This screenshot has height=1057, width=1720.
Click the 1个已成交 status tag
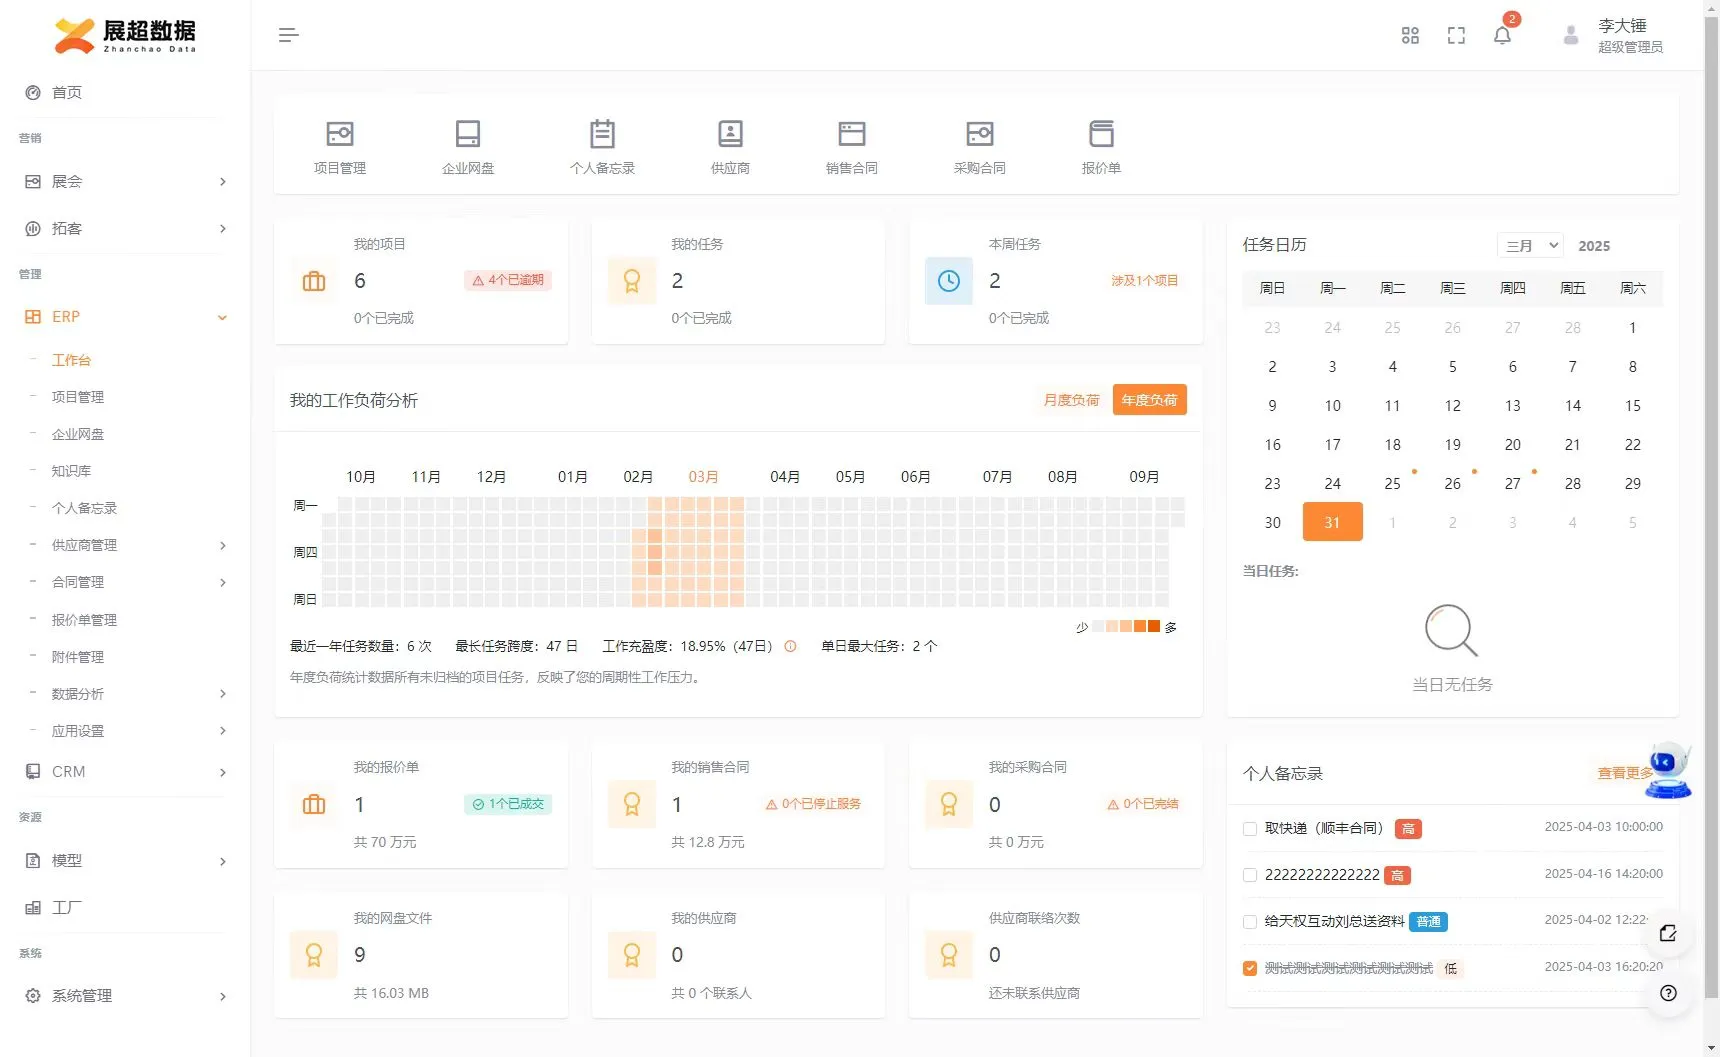(x=508, y=804)
